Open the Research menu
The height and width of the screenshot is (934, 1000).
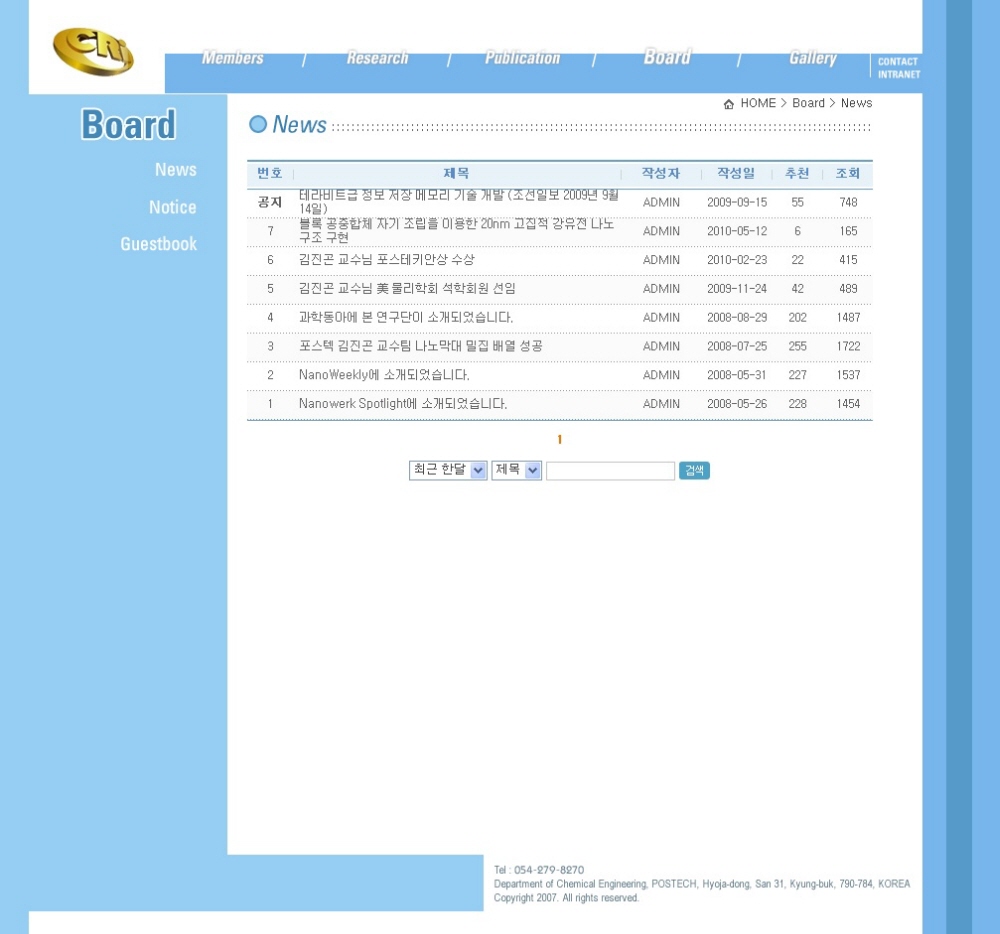[377, 58]
